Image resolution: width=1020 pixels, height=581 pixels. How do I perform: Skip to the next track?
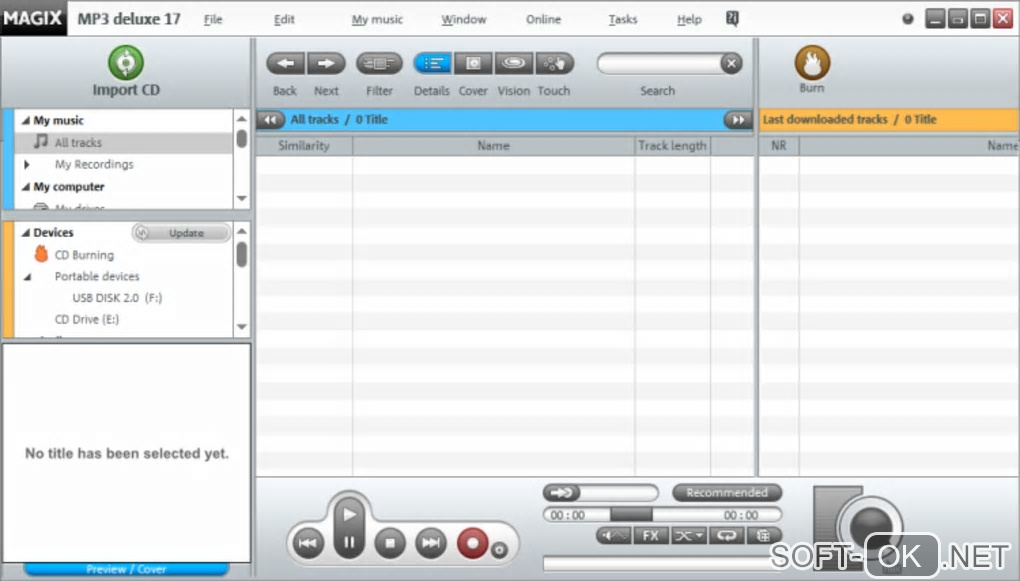point(431,543)
